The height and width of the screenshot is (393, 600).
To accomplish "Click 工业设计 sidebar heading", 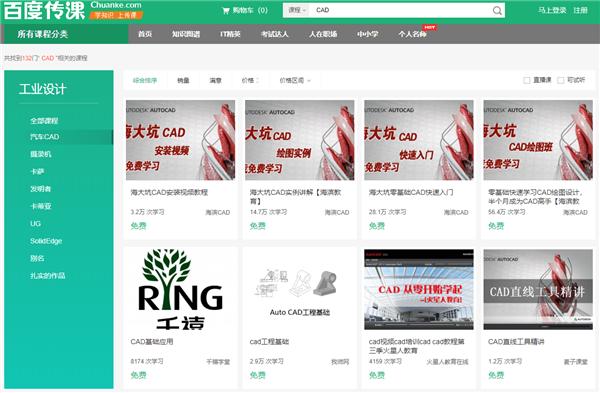I will (x=42, y=89).
